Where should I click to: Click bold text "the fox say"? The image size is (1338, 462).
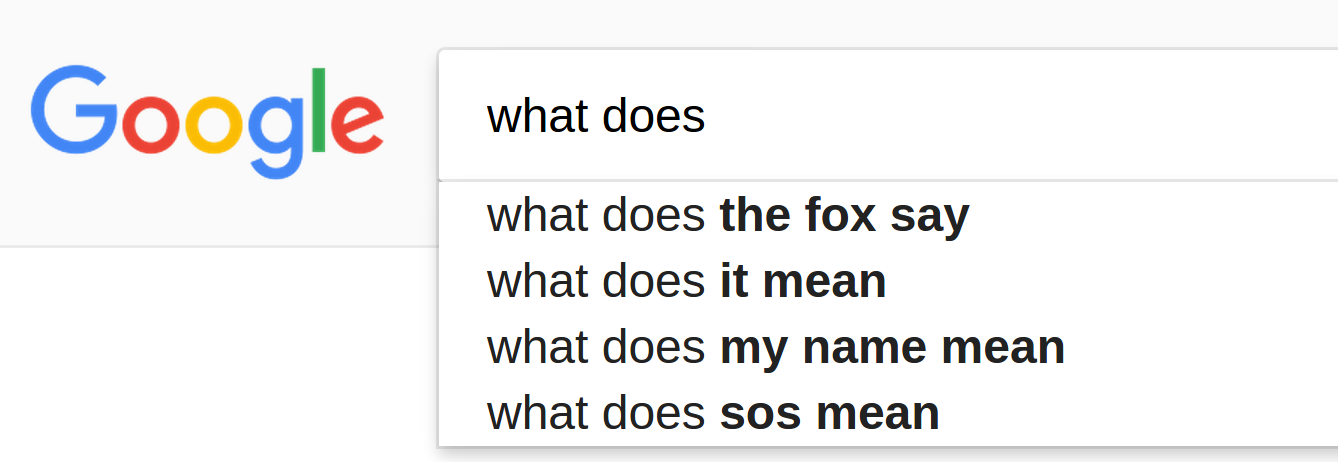(x=844, y=216)
